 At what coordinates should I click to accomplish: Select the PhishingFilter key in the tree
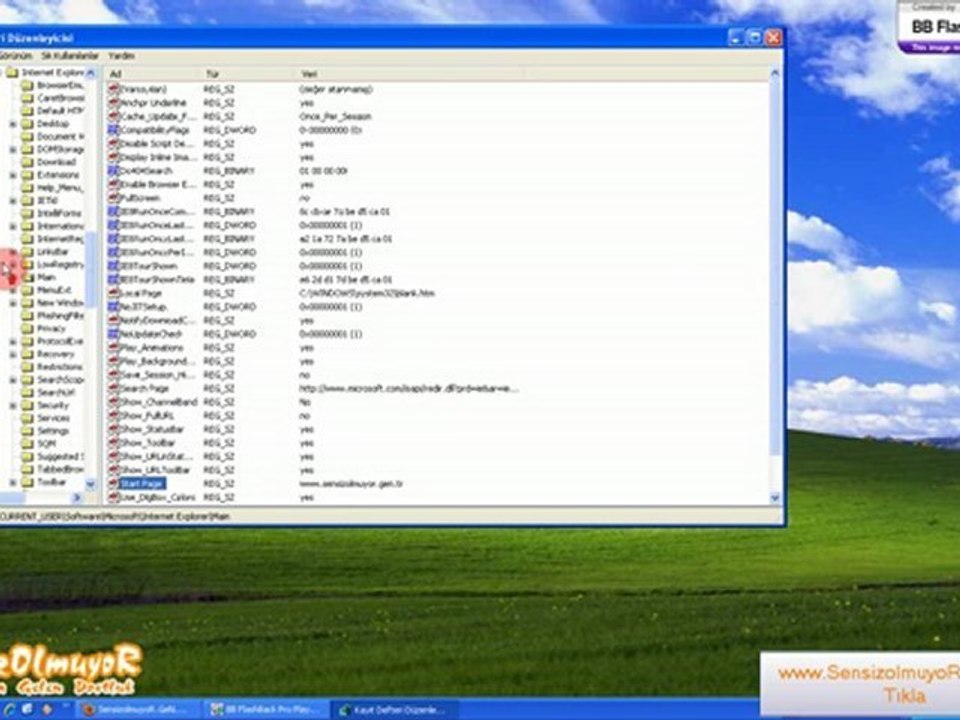[x=61, y=316]
